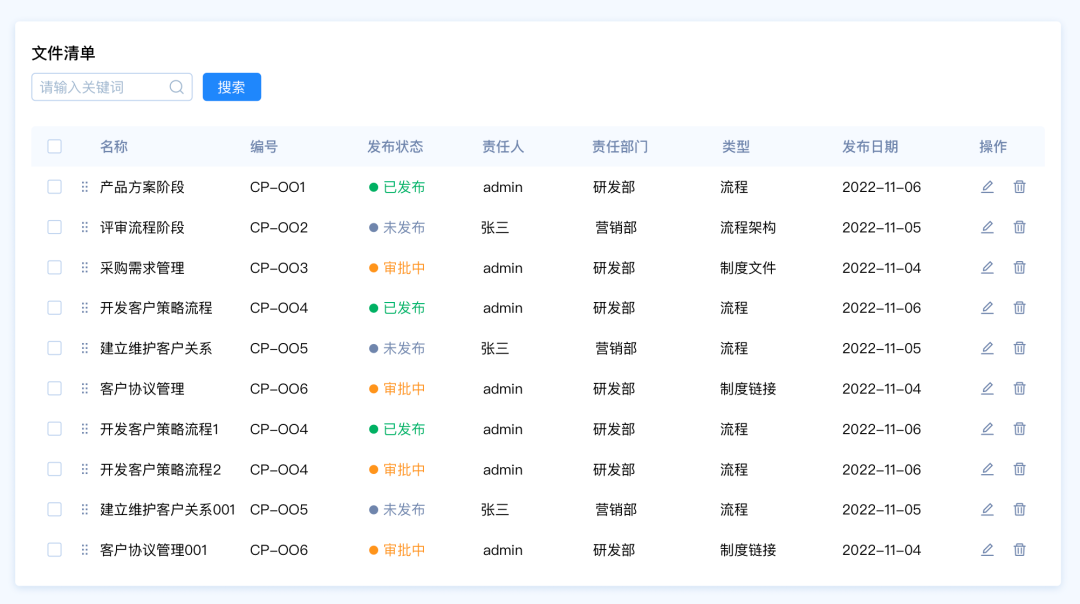Click the 已发布 status of 产品方案阶段

tap(404, 187)
